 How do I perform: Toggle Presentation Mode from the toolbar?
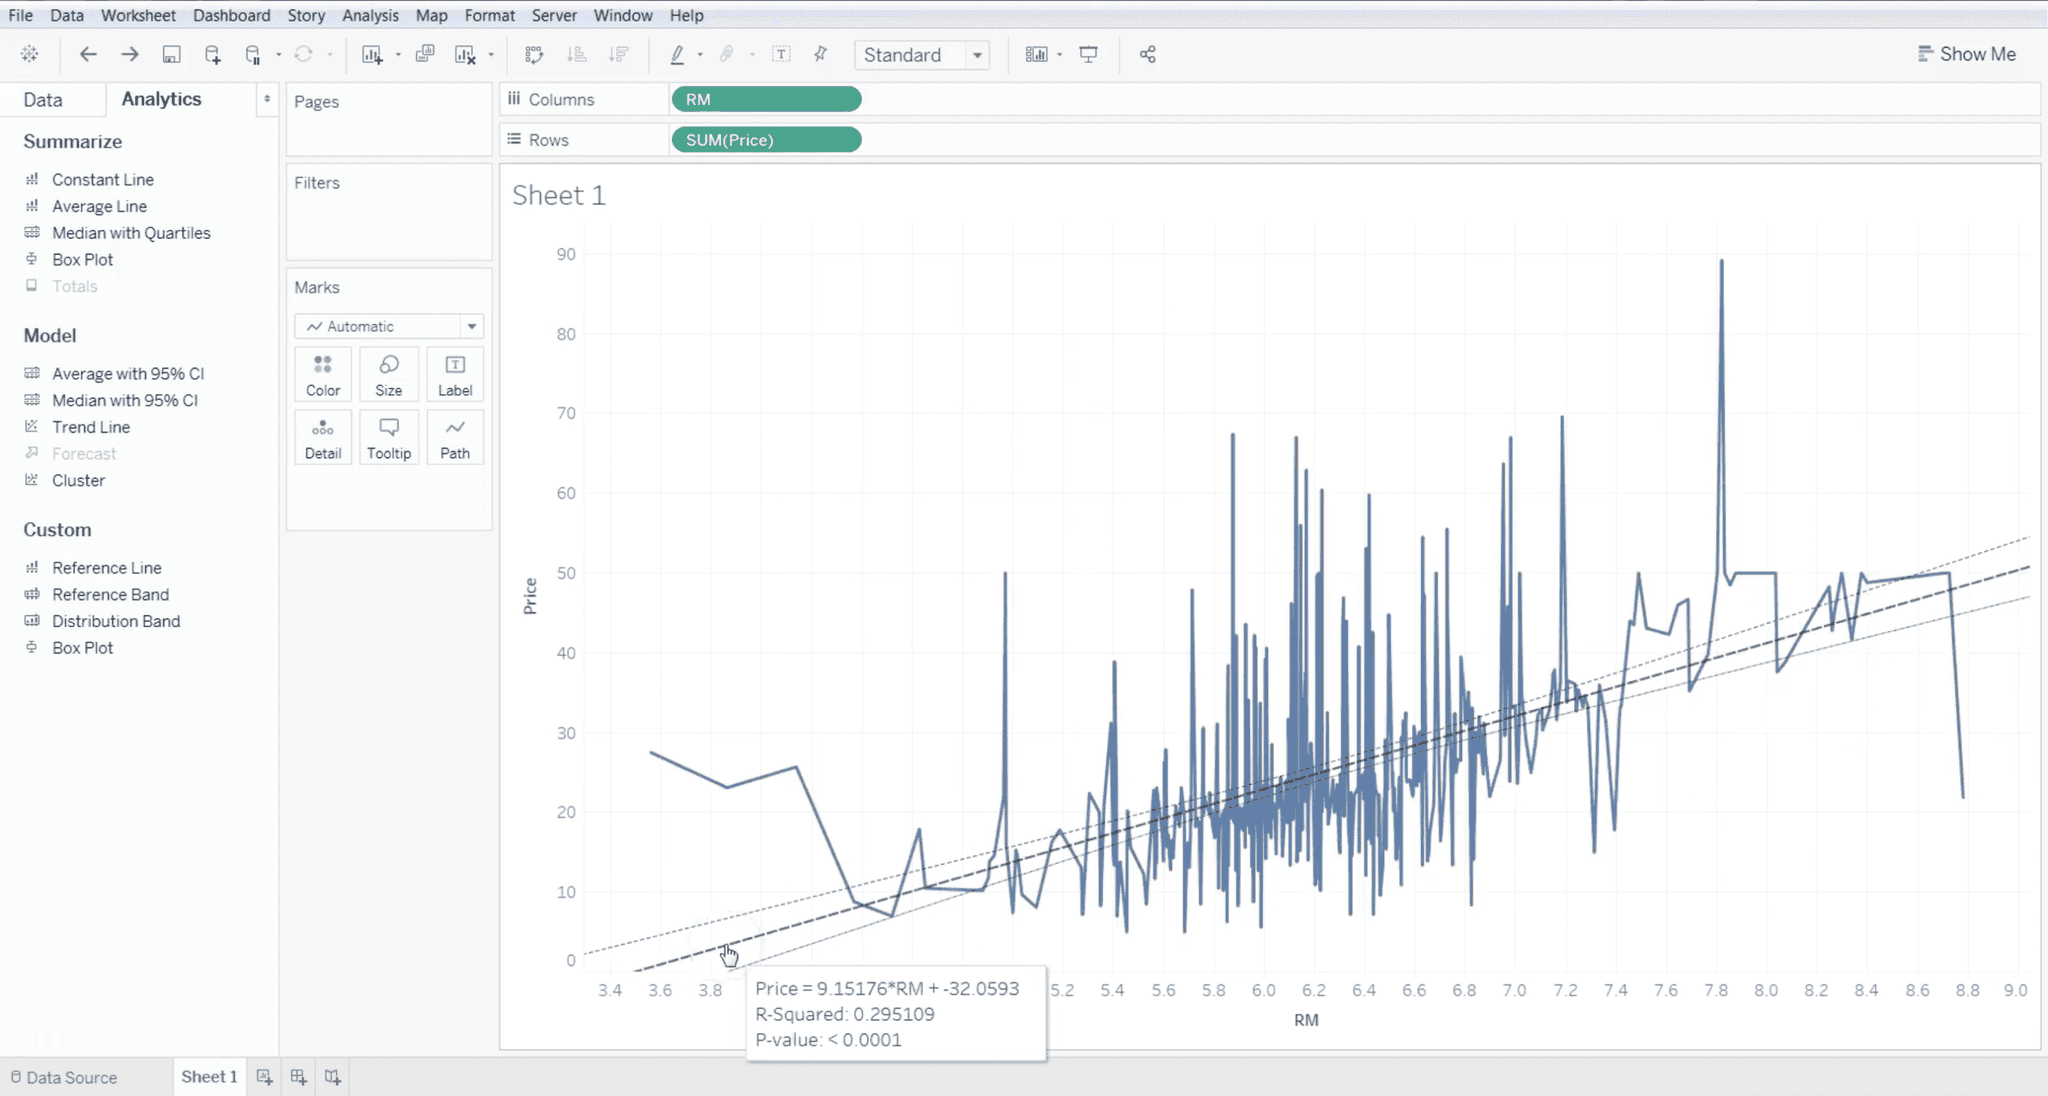pos(1088,54)
